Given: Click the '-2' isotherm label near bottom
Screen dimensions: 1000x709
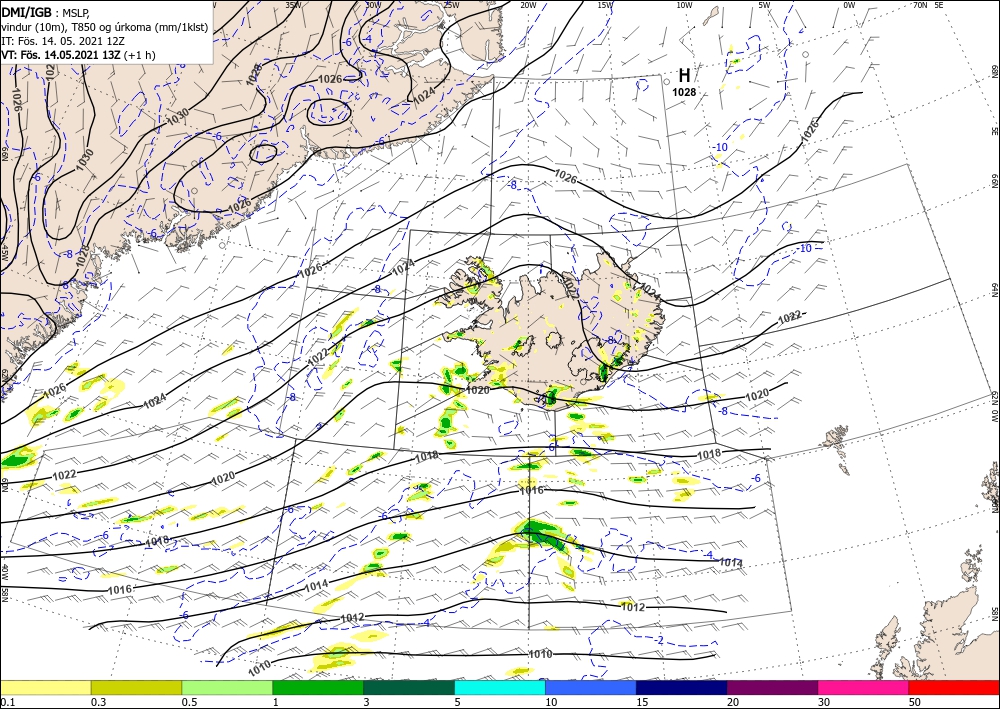Looking at the screenshot, I should [660, 640].
